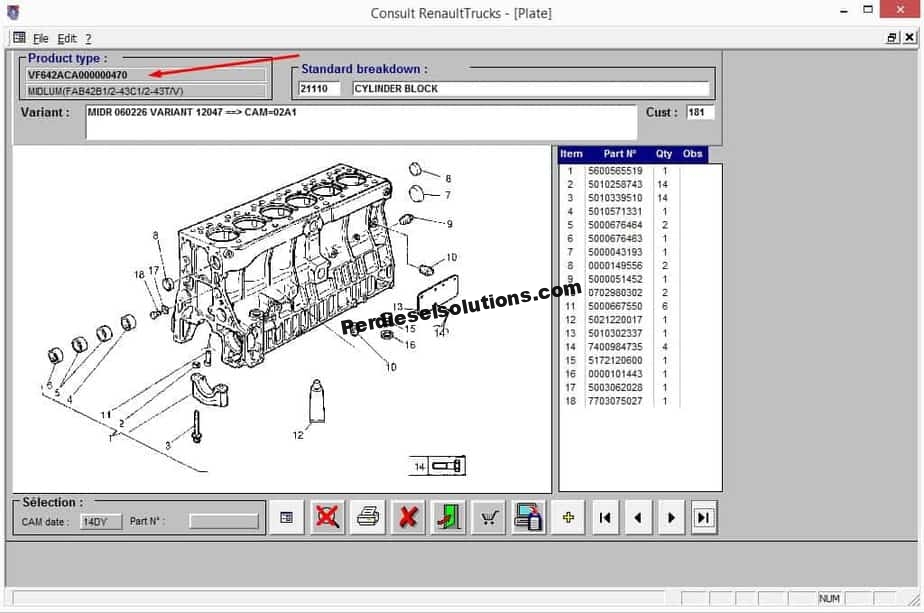Select part number 5010571331

point(615,212)
